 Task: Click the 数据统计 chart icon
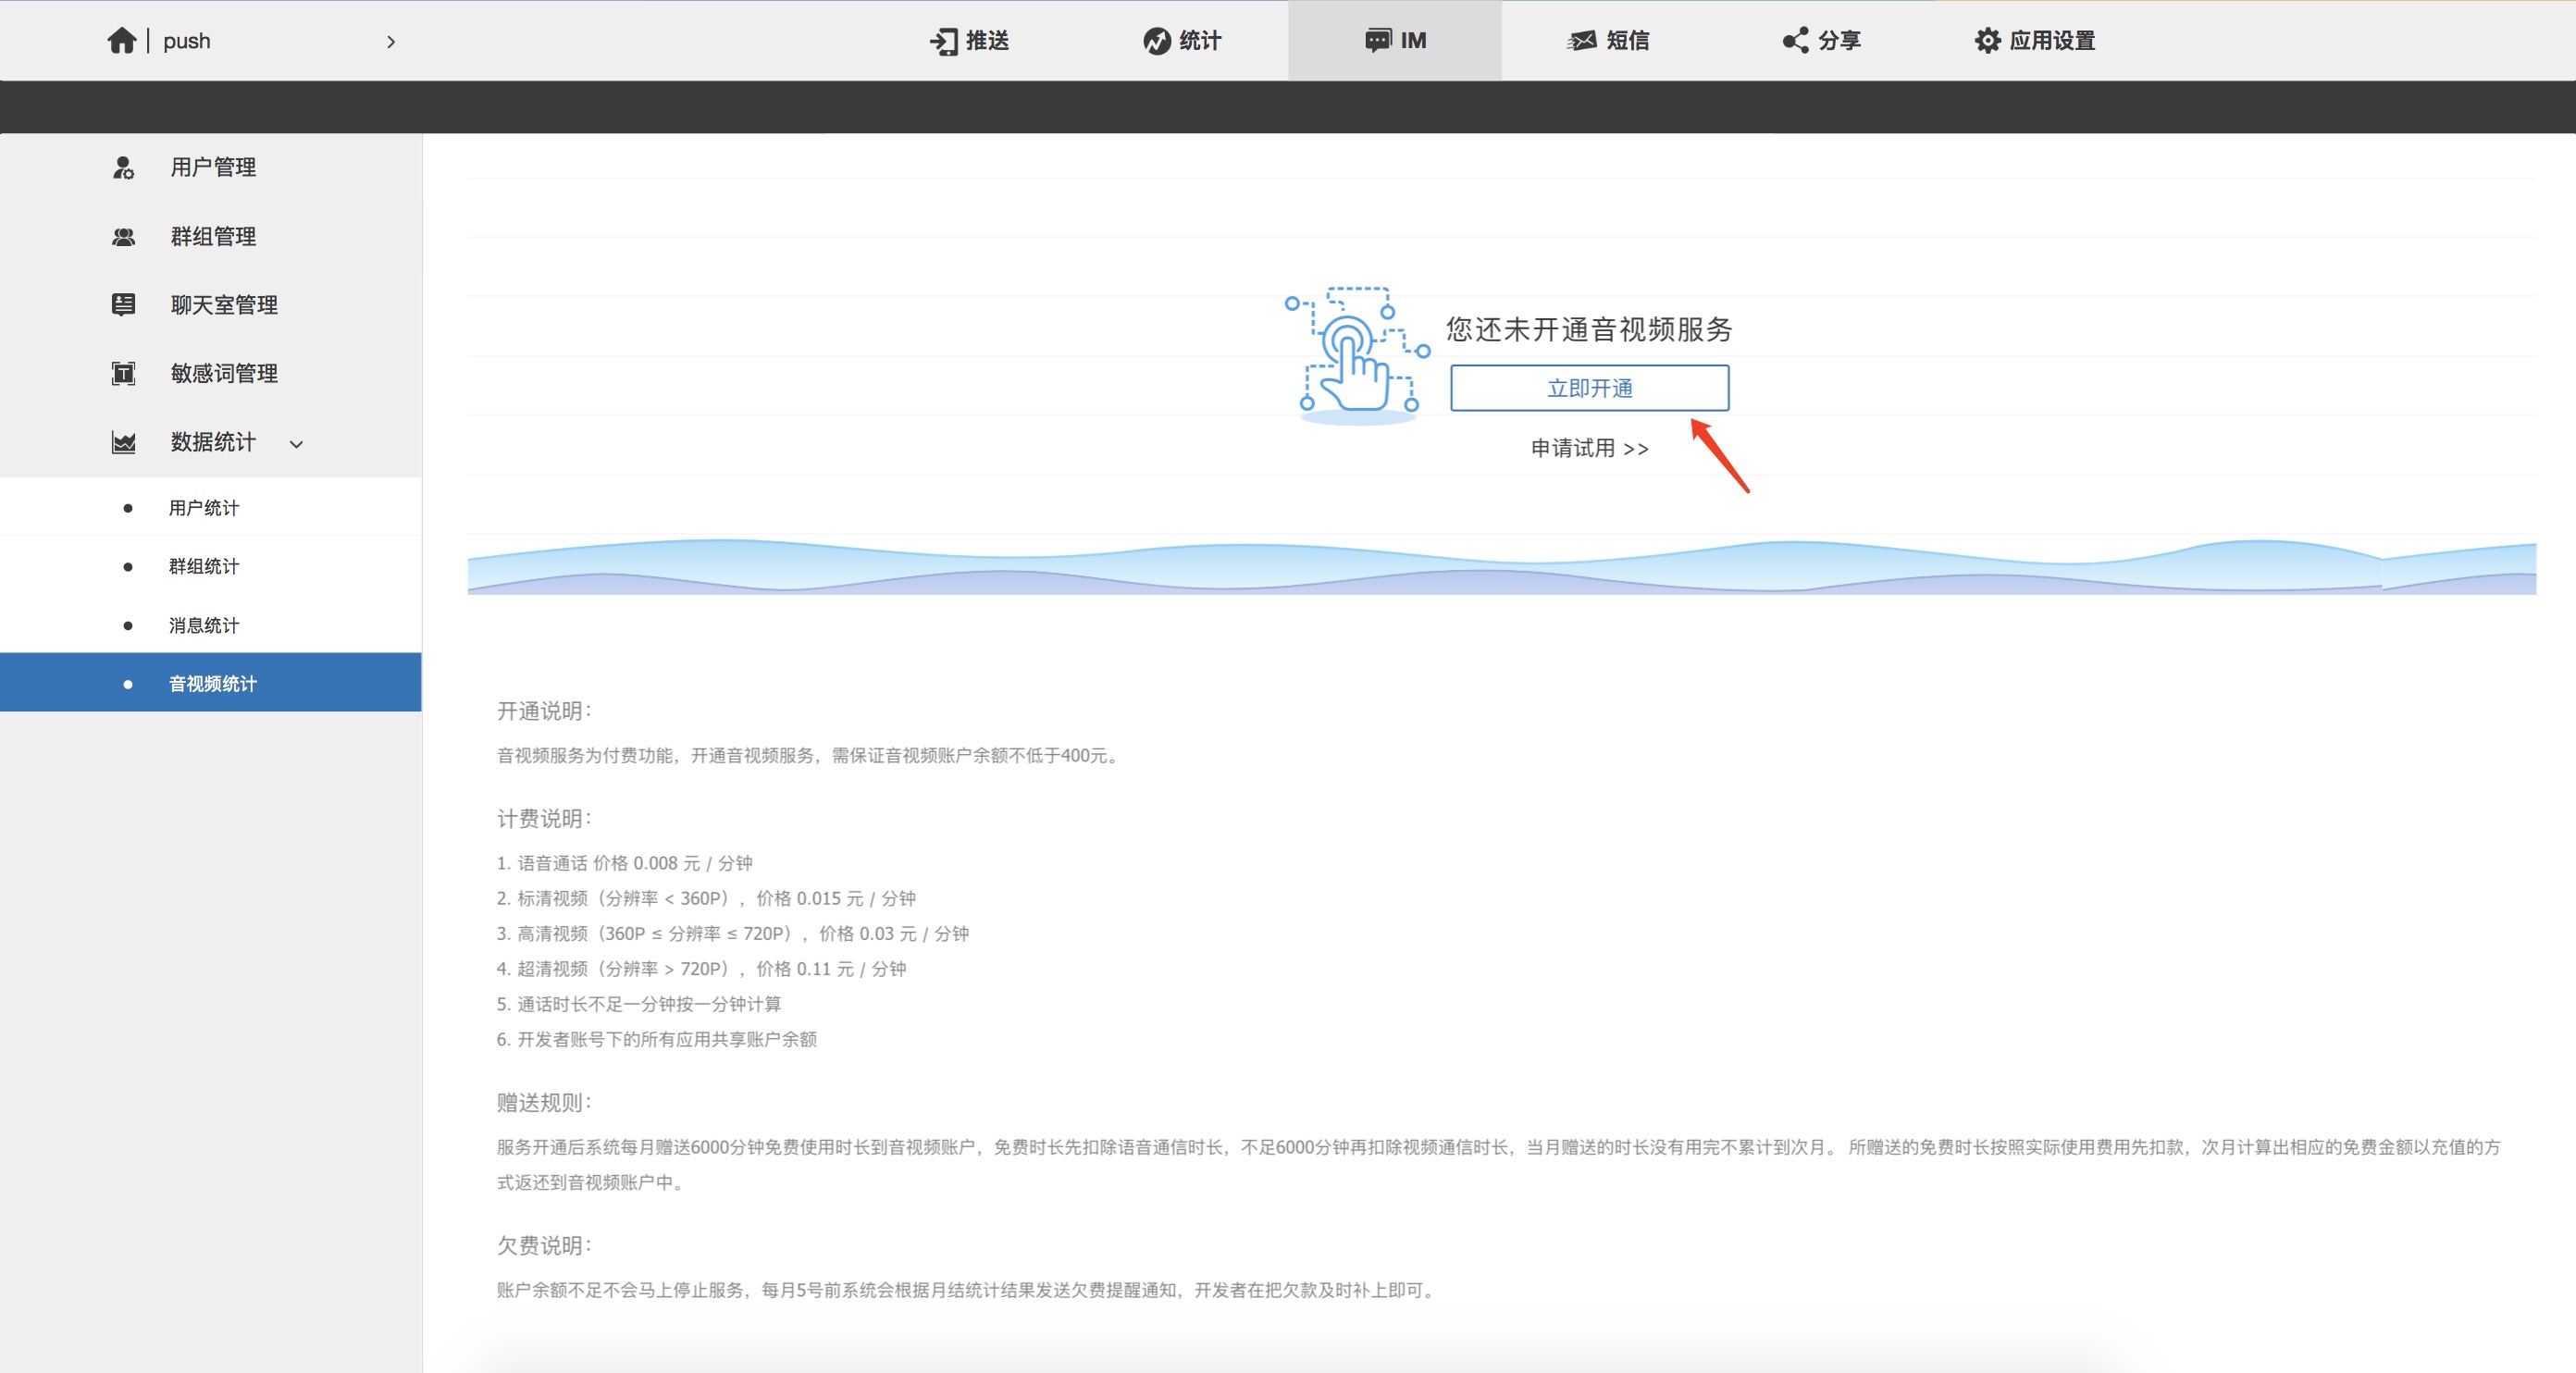(123, 442)
